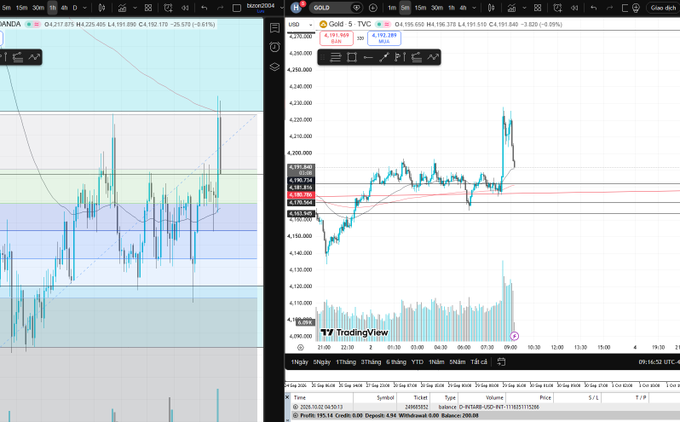The height and width of the screenshot is (422, 680).
Task: Open the object tree layers icon
Action: (x=275, y=67)
